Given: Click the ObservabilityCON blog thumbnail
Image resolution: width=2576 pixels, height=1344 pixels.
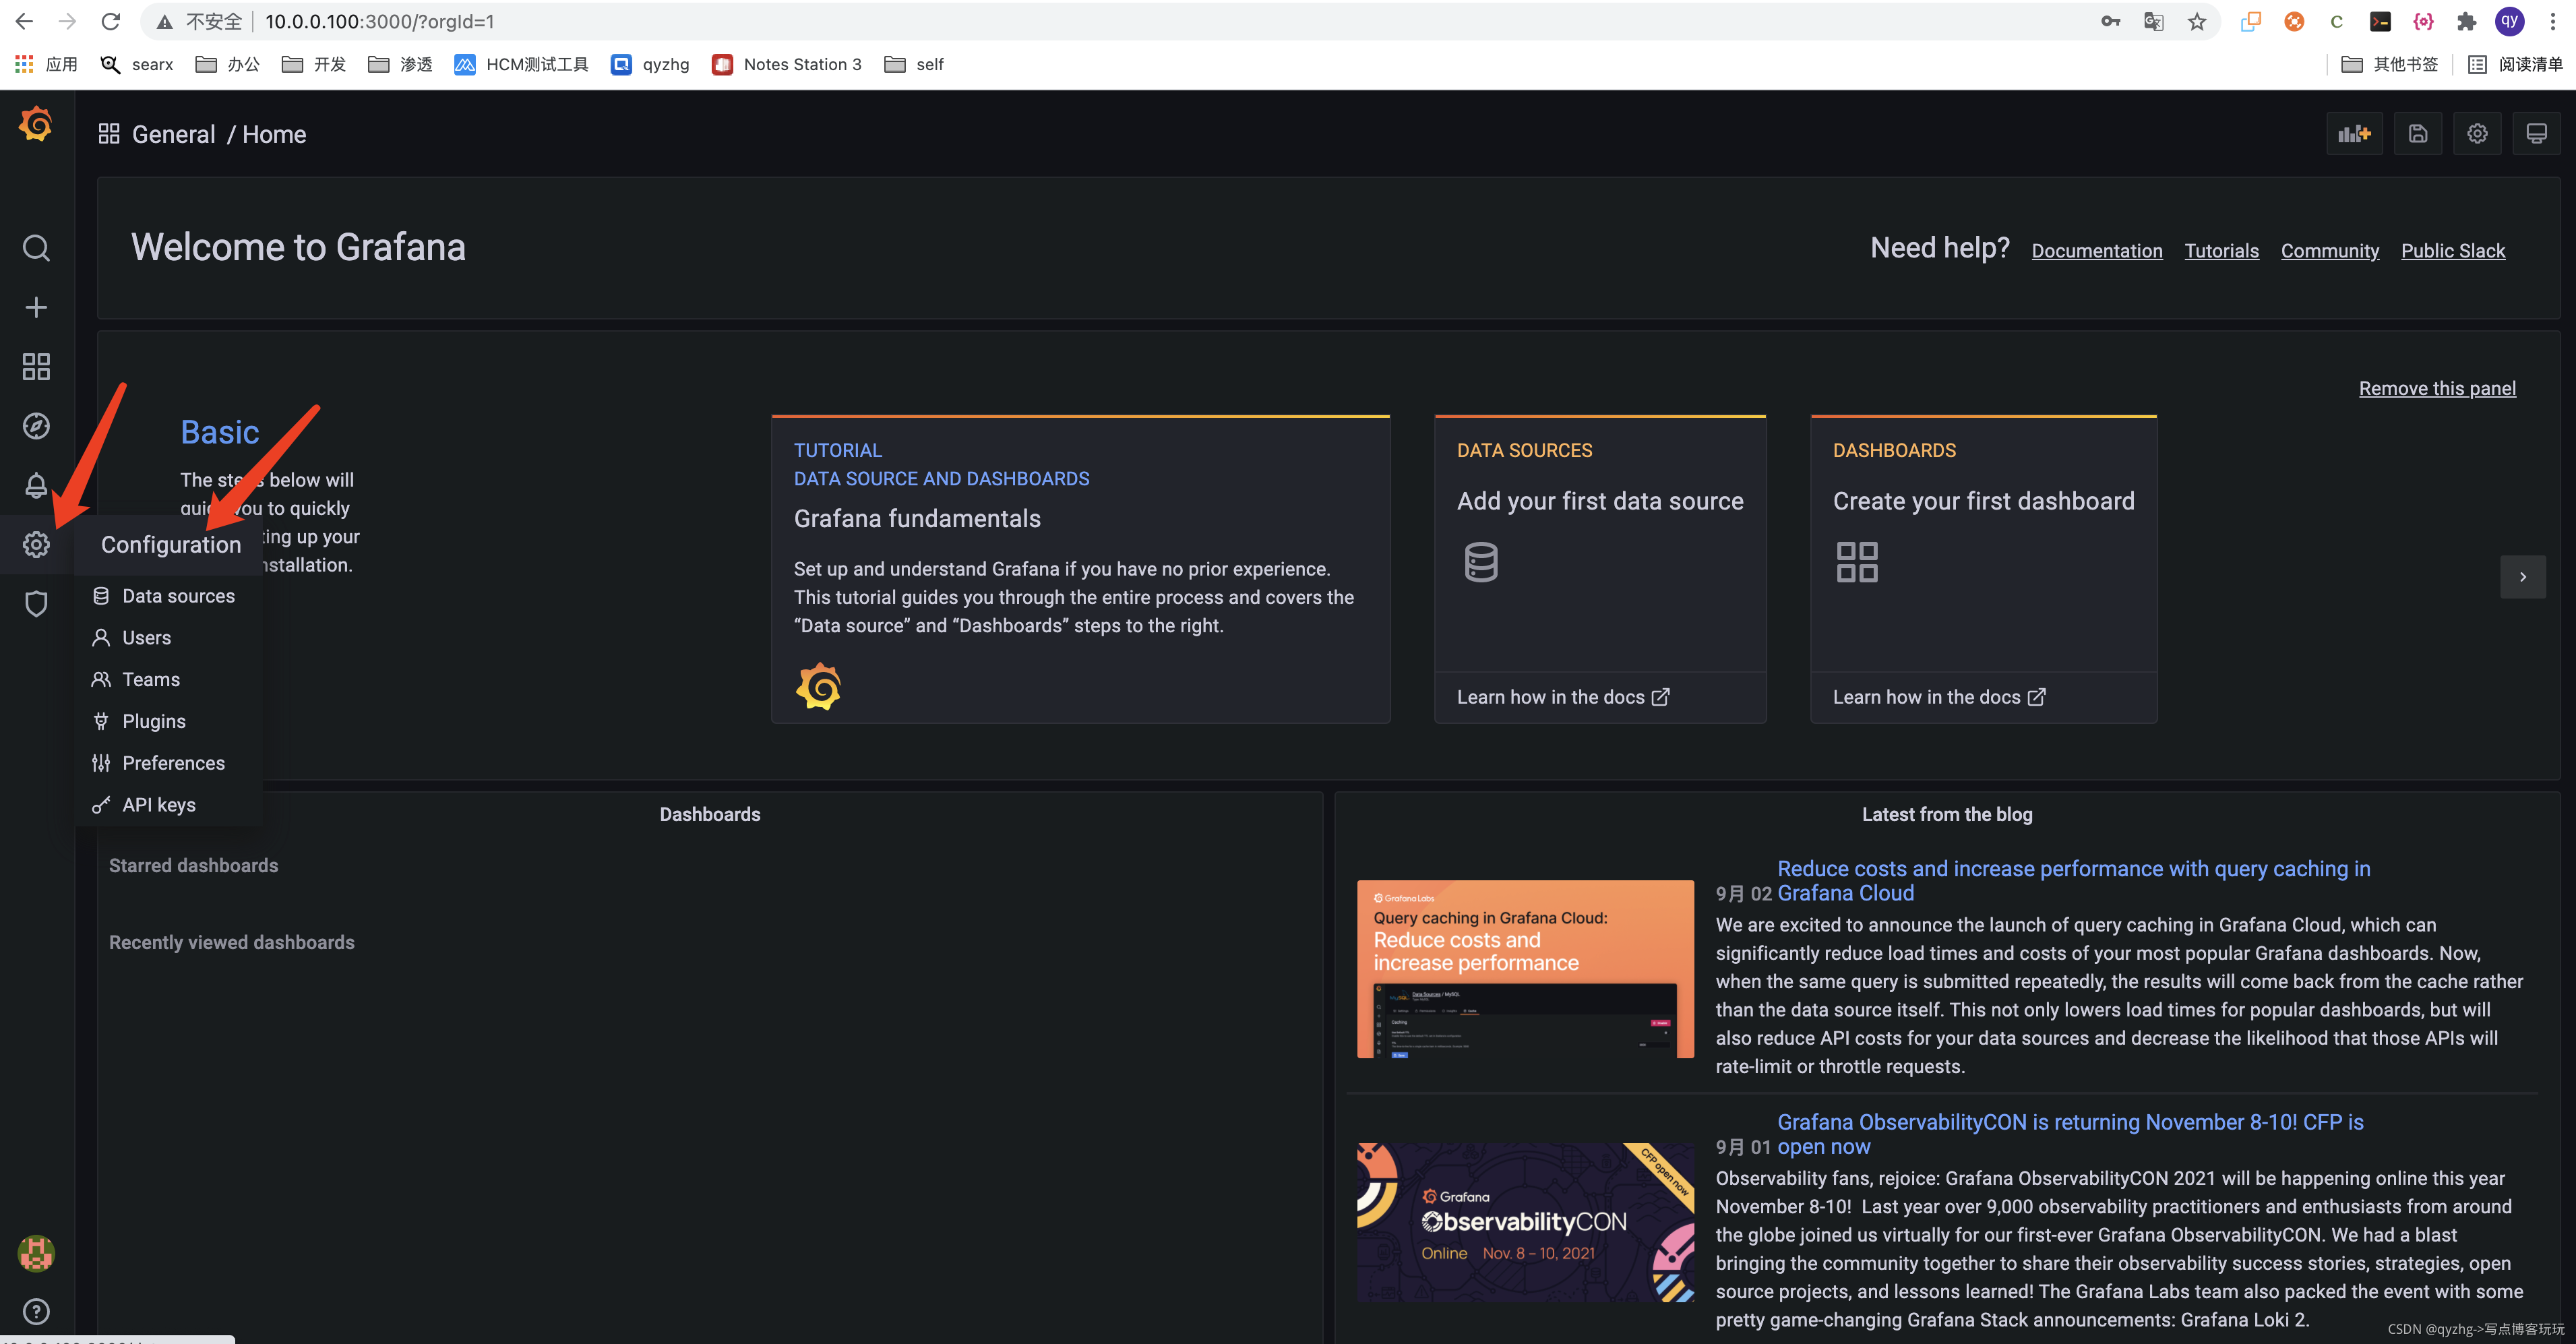Looking at the screenshot, I should (x=1525, y=1221).
